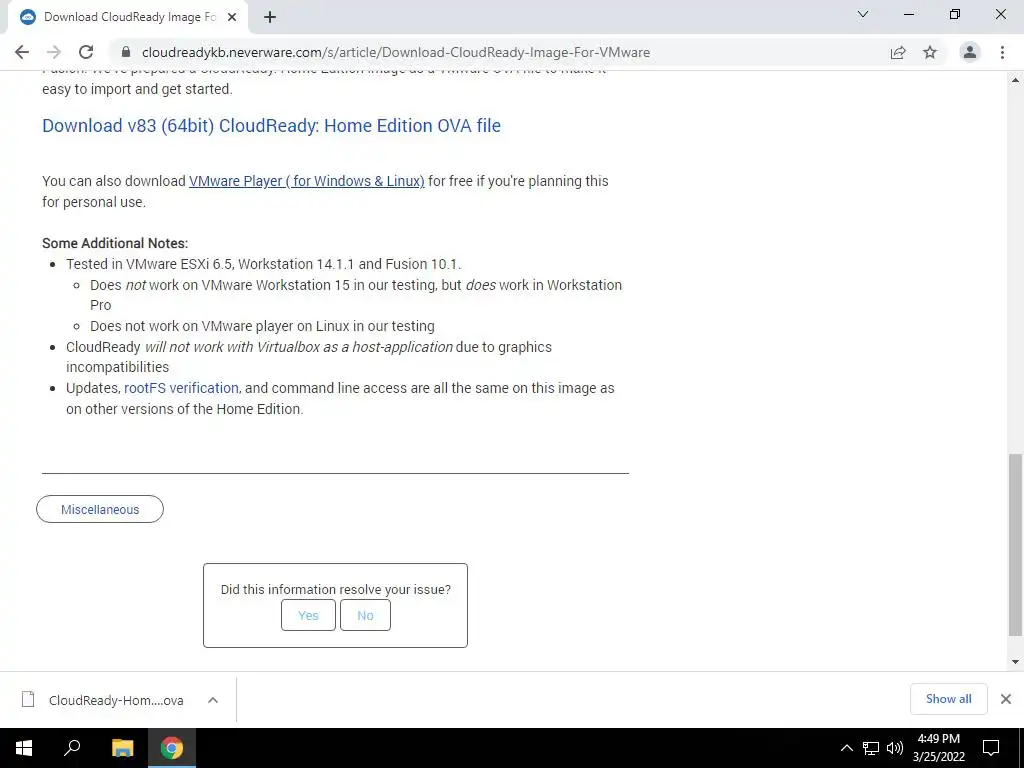Click the Chrome taskbar icon

[x=172, y=748]
